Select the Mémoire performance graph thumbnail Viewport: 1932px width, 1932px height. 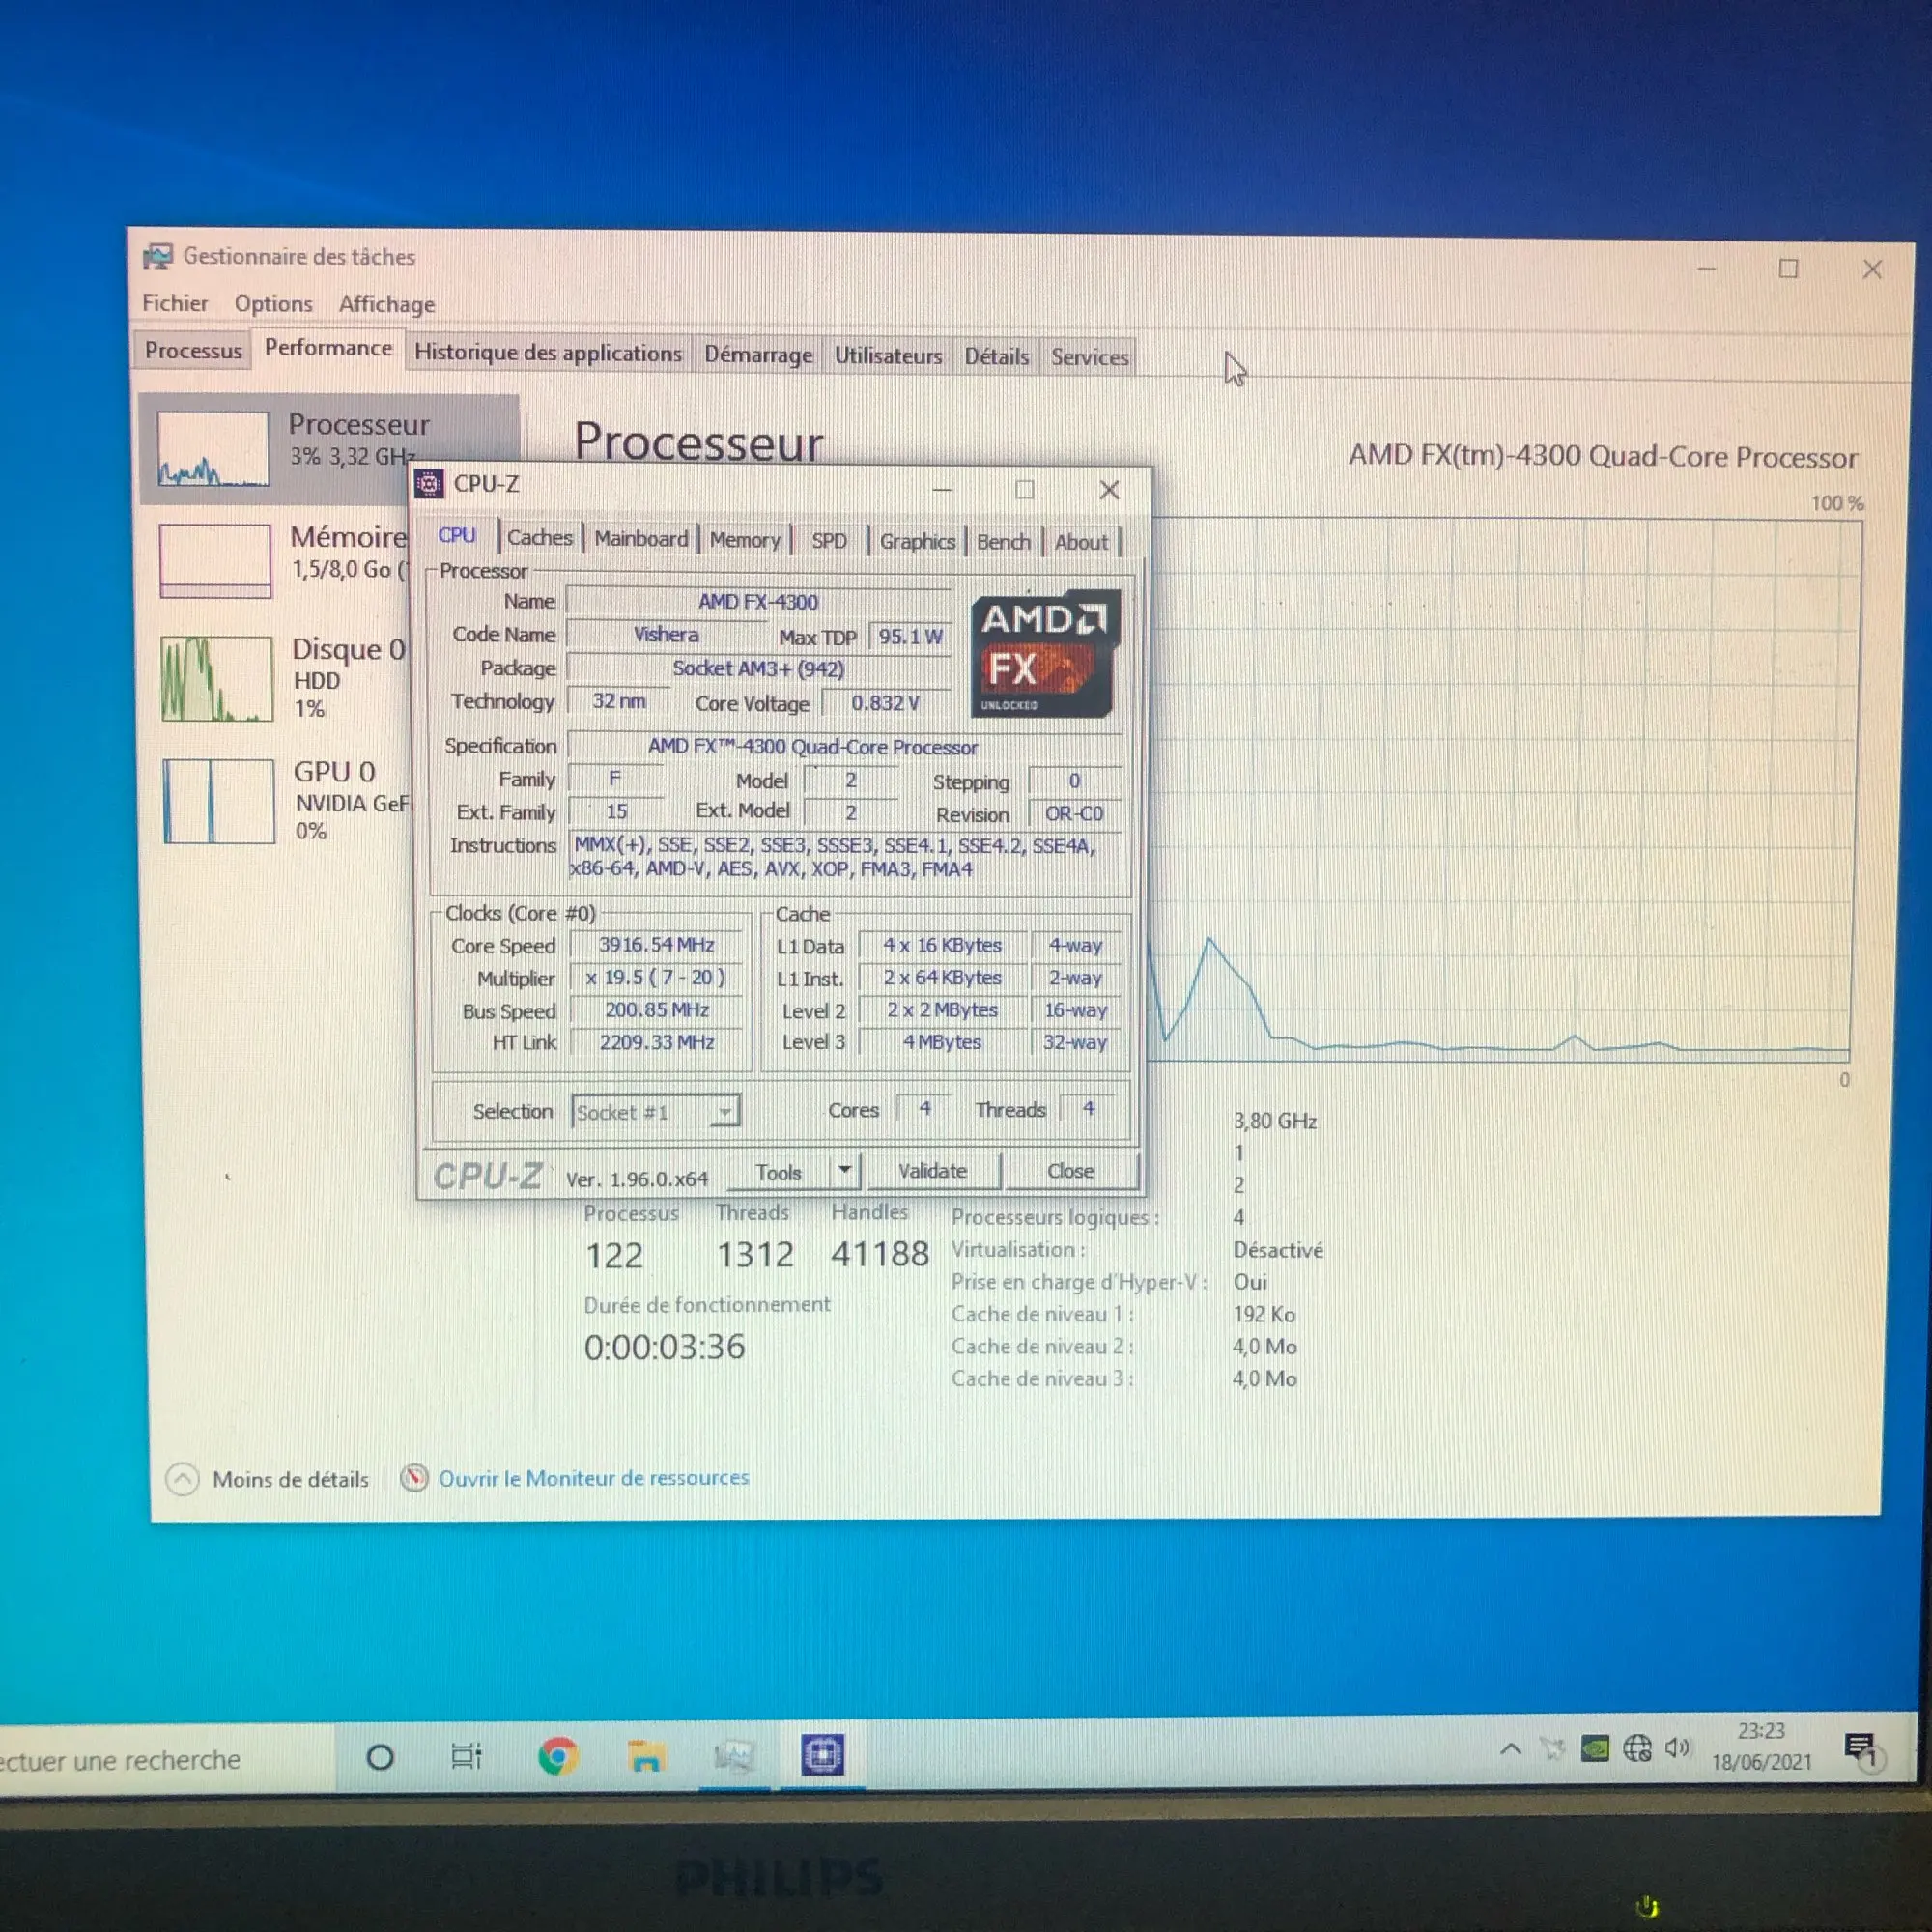(215, 561)
